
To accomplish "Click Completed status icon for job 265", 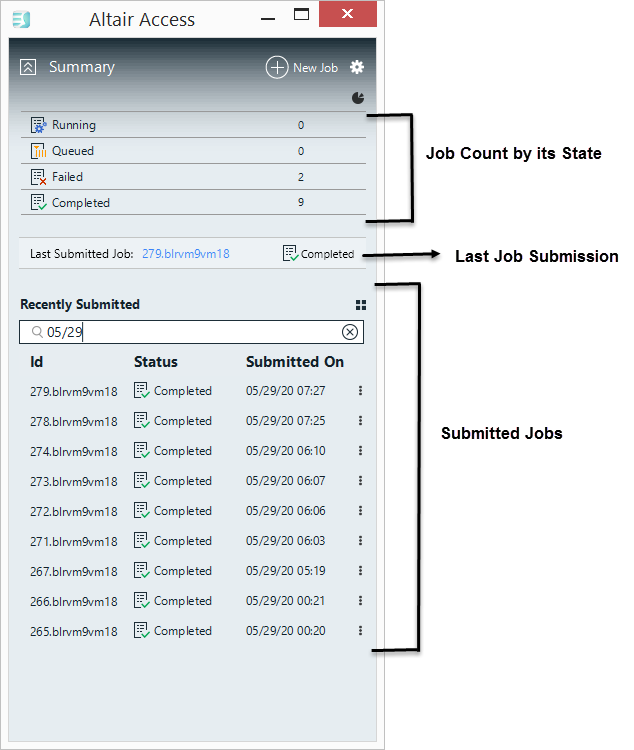I will [x=142, y=630].
